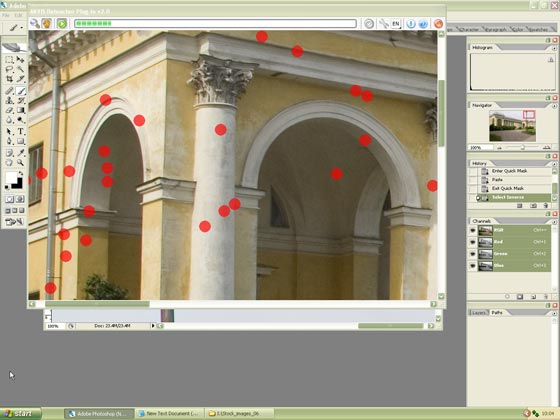This screenshot has width=560, height=420.
Task: Select the Move tool
Action: point(20,60)
